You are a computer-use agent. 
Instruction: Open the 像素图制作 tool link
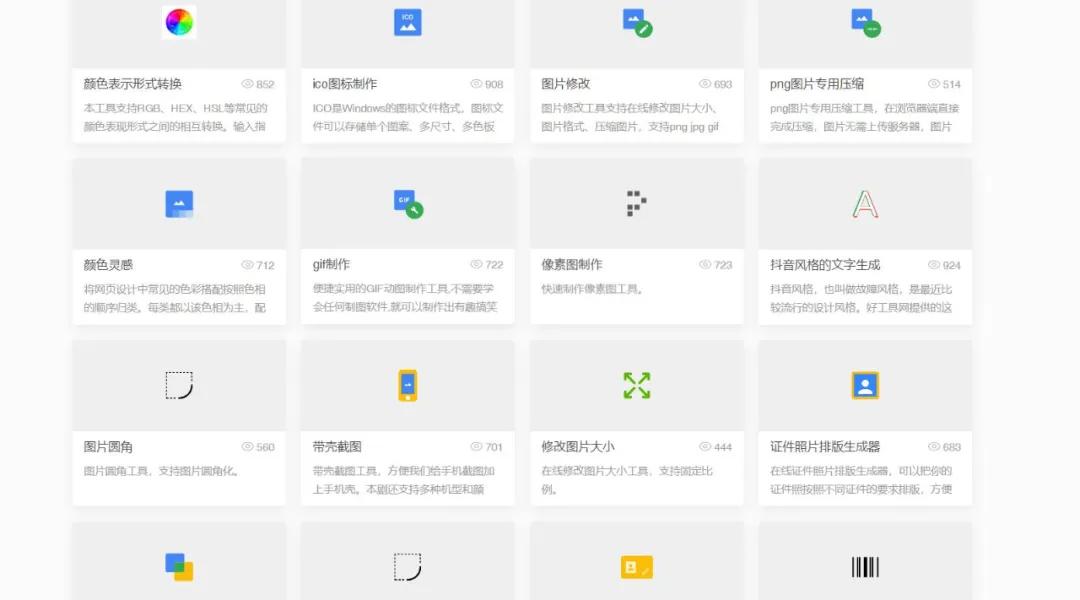[572, 265]
